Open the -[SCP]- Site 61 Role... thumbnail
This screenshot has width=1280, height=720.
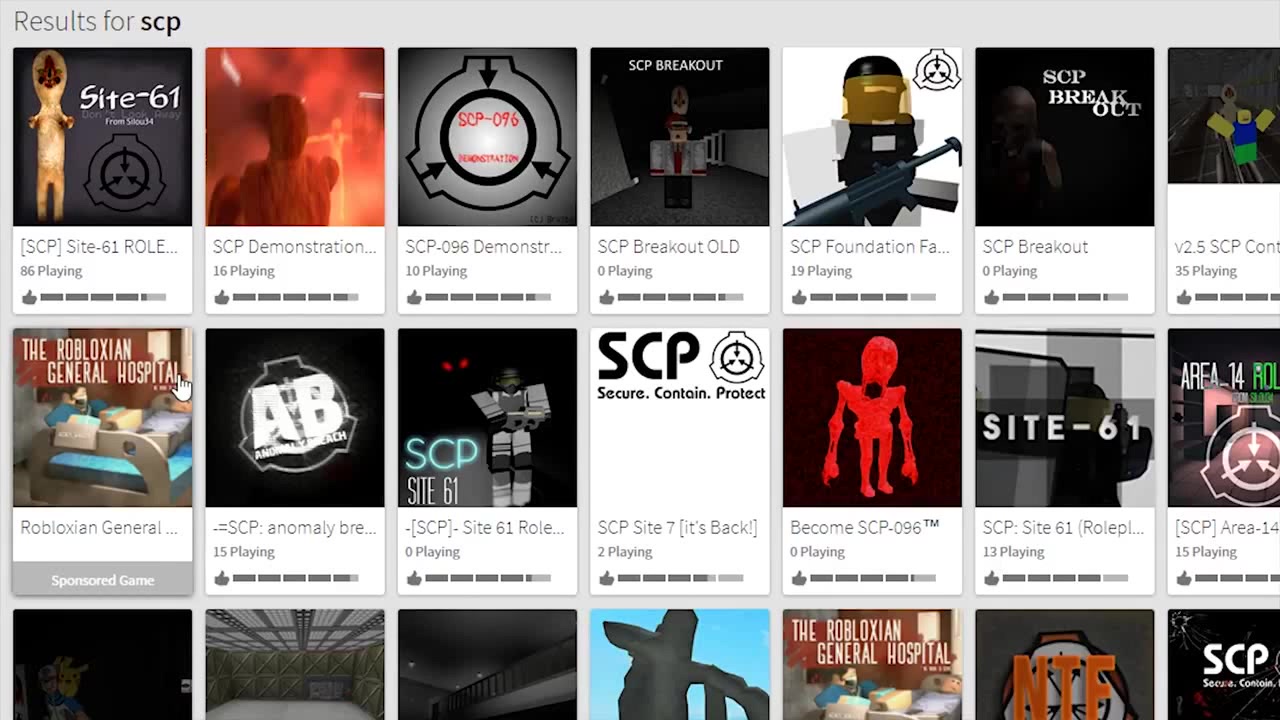(x=487, y=418)
